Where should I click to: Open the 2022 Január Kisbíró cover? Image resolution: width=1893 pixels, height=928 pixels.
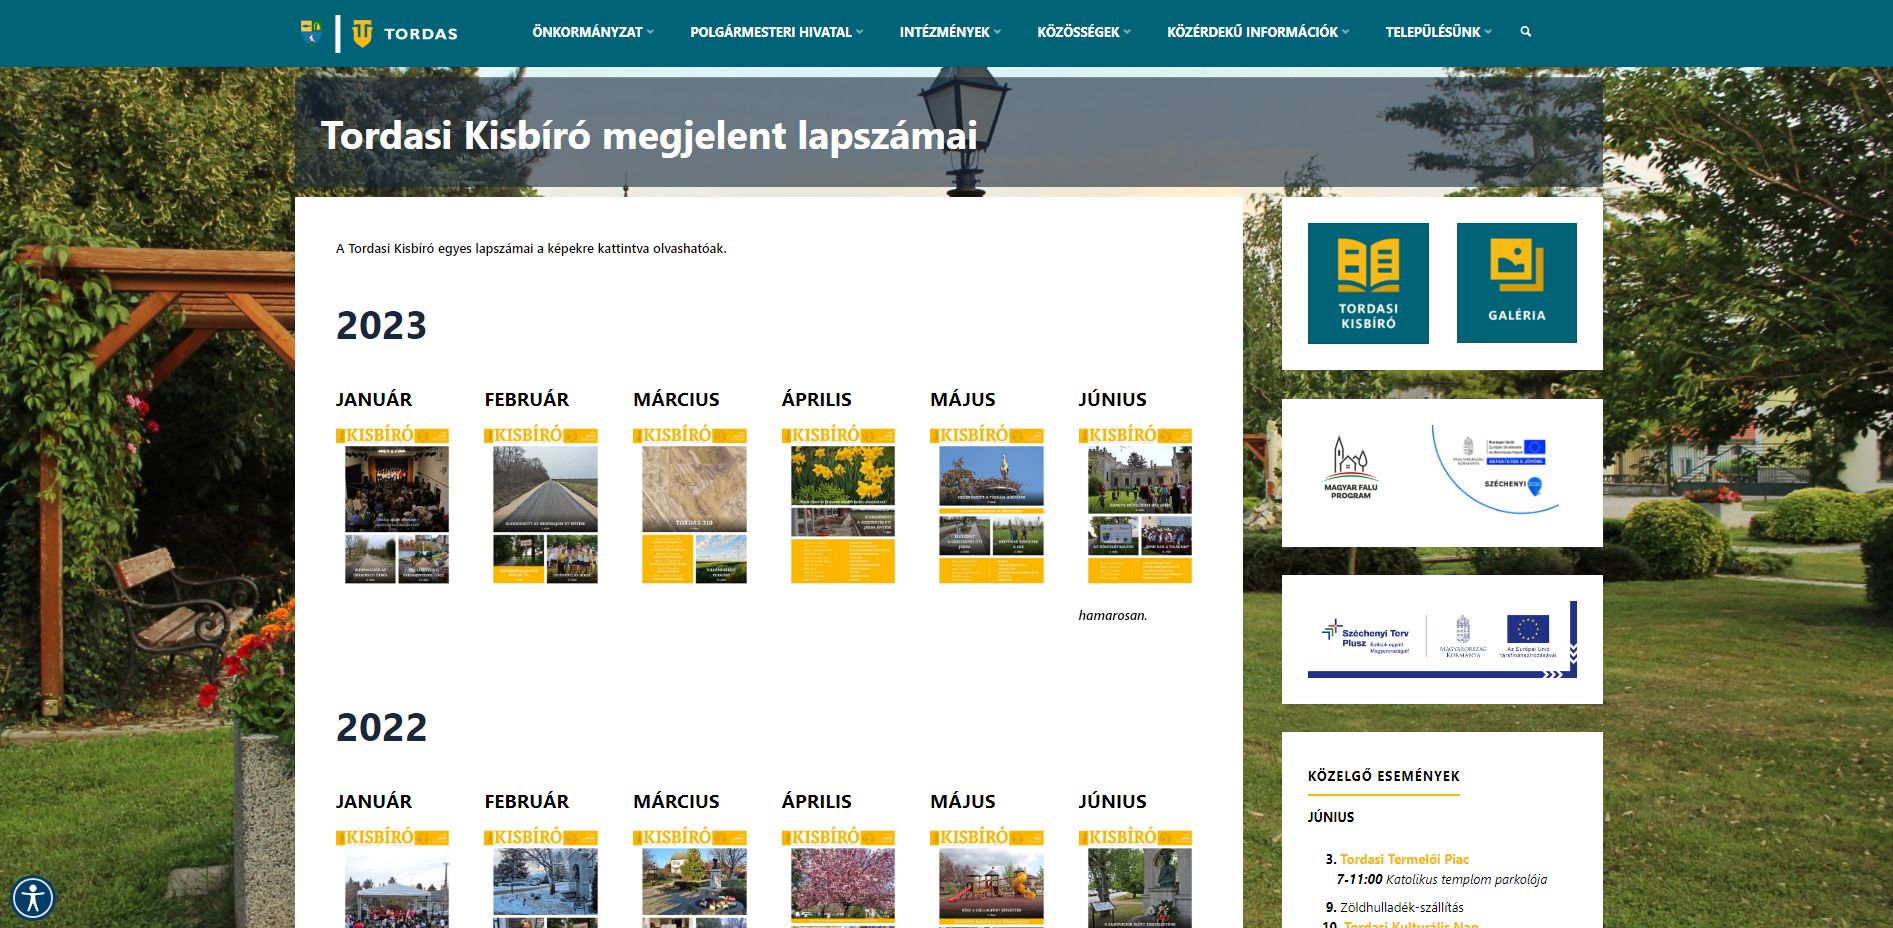coord(392,878)
